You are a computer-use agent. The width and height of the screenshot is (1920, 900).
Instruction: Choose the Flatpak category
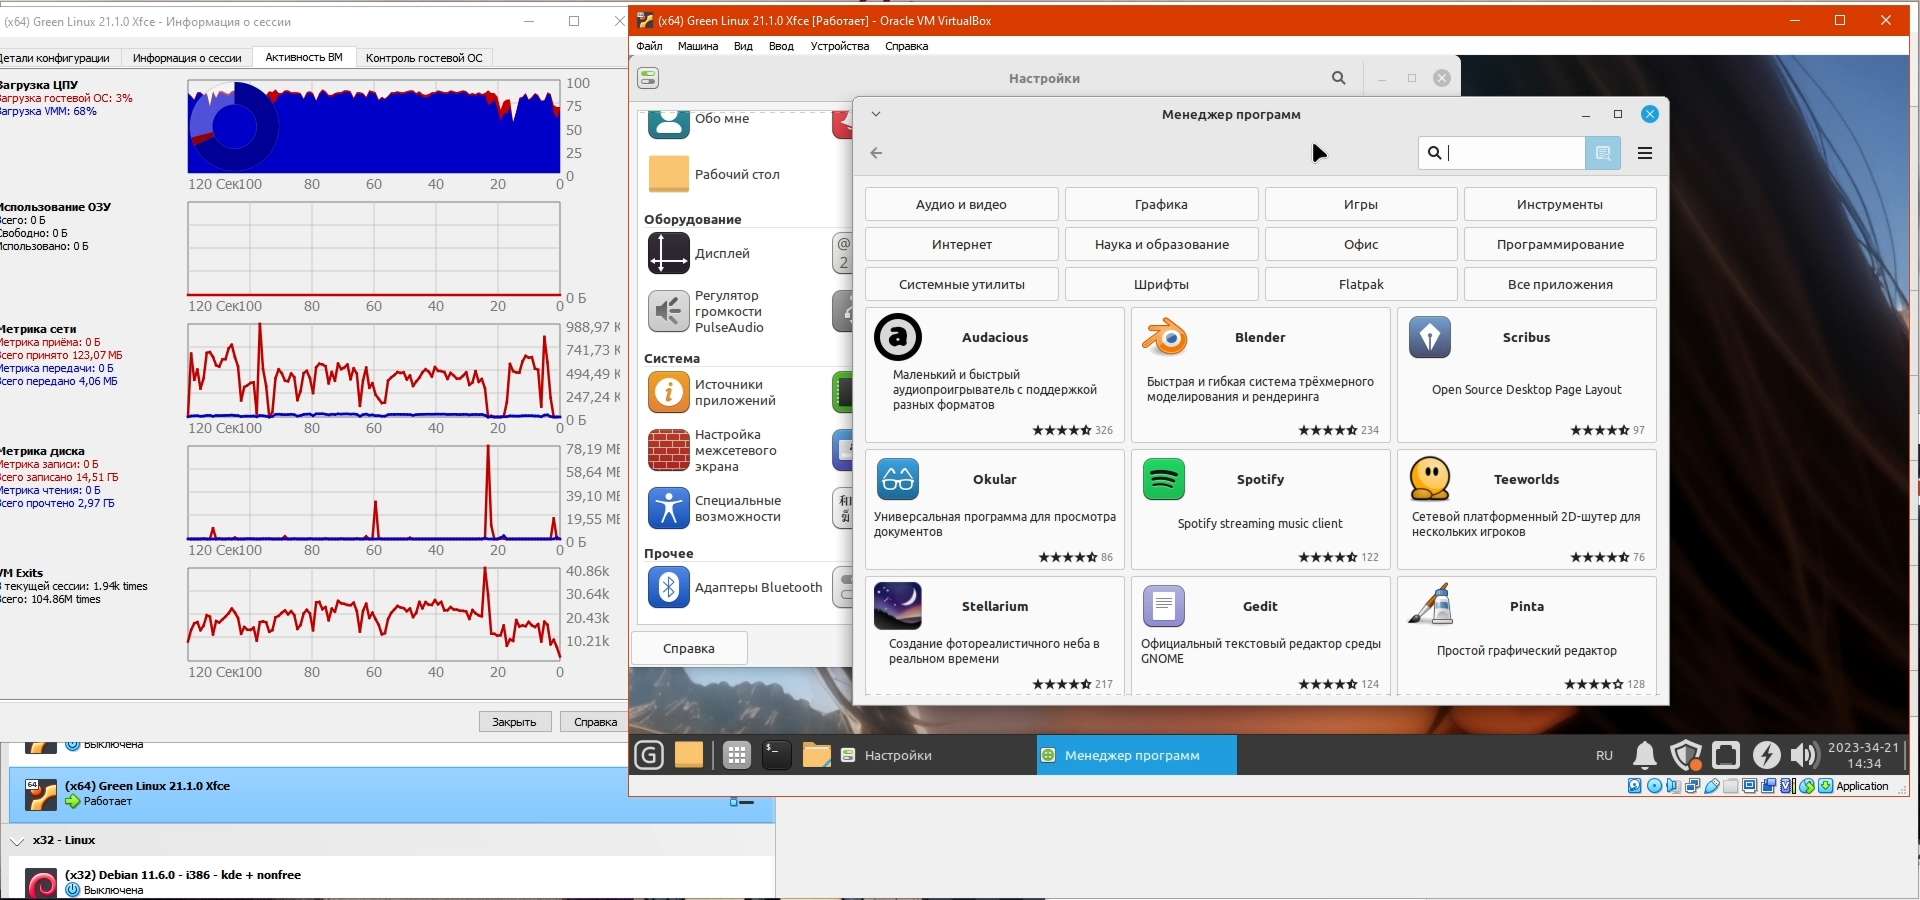[x=1361, y=284]
